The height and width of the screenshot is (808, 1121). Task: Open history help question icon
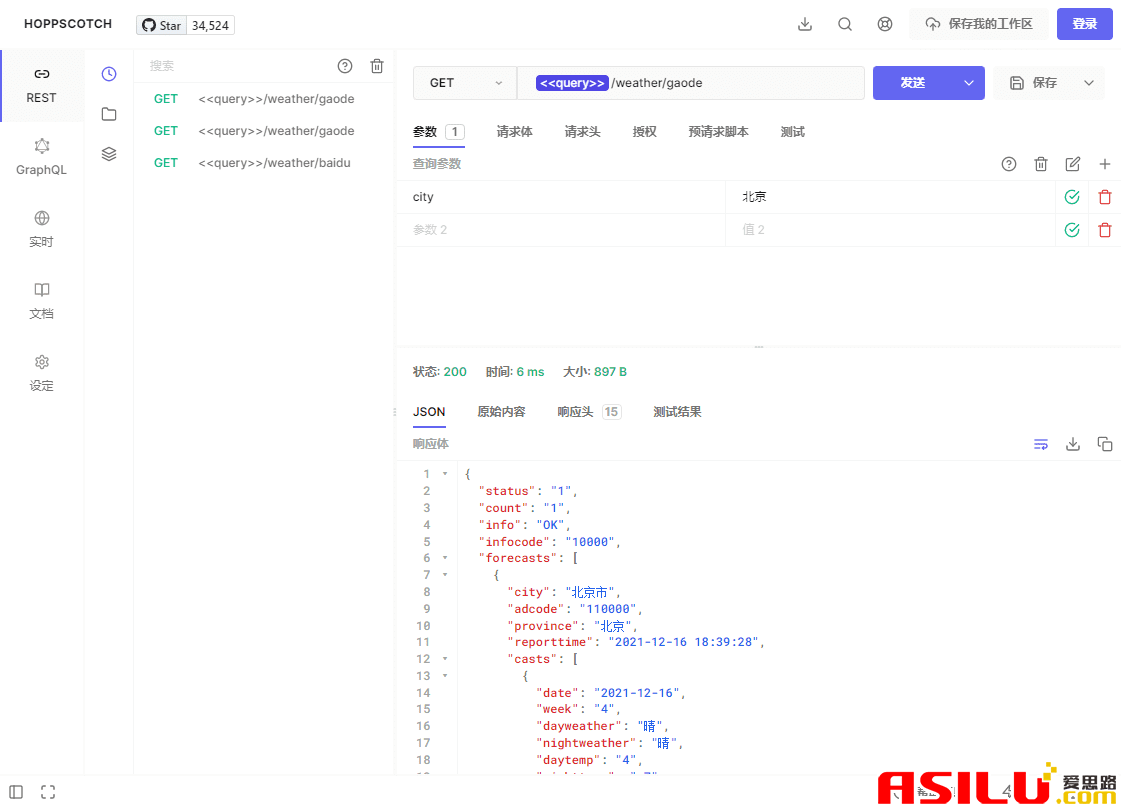(x=345, y=66)
